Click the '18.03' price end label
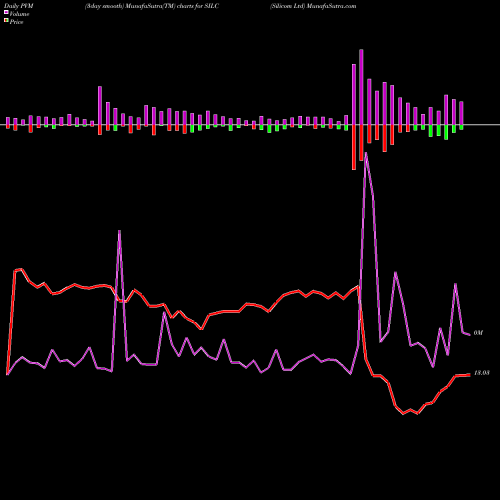 (481, 373)
